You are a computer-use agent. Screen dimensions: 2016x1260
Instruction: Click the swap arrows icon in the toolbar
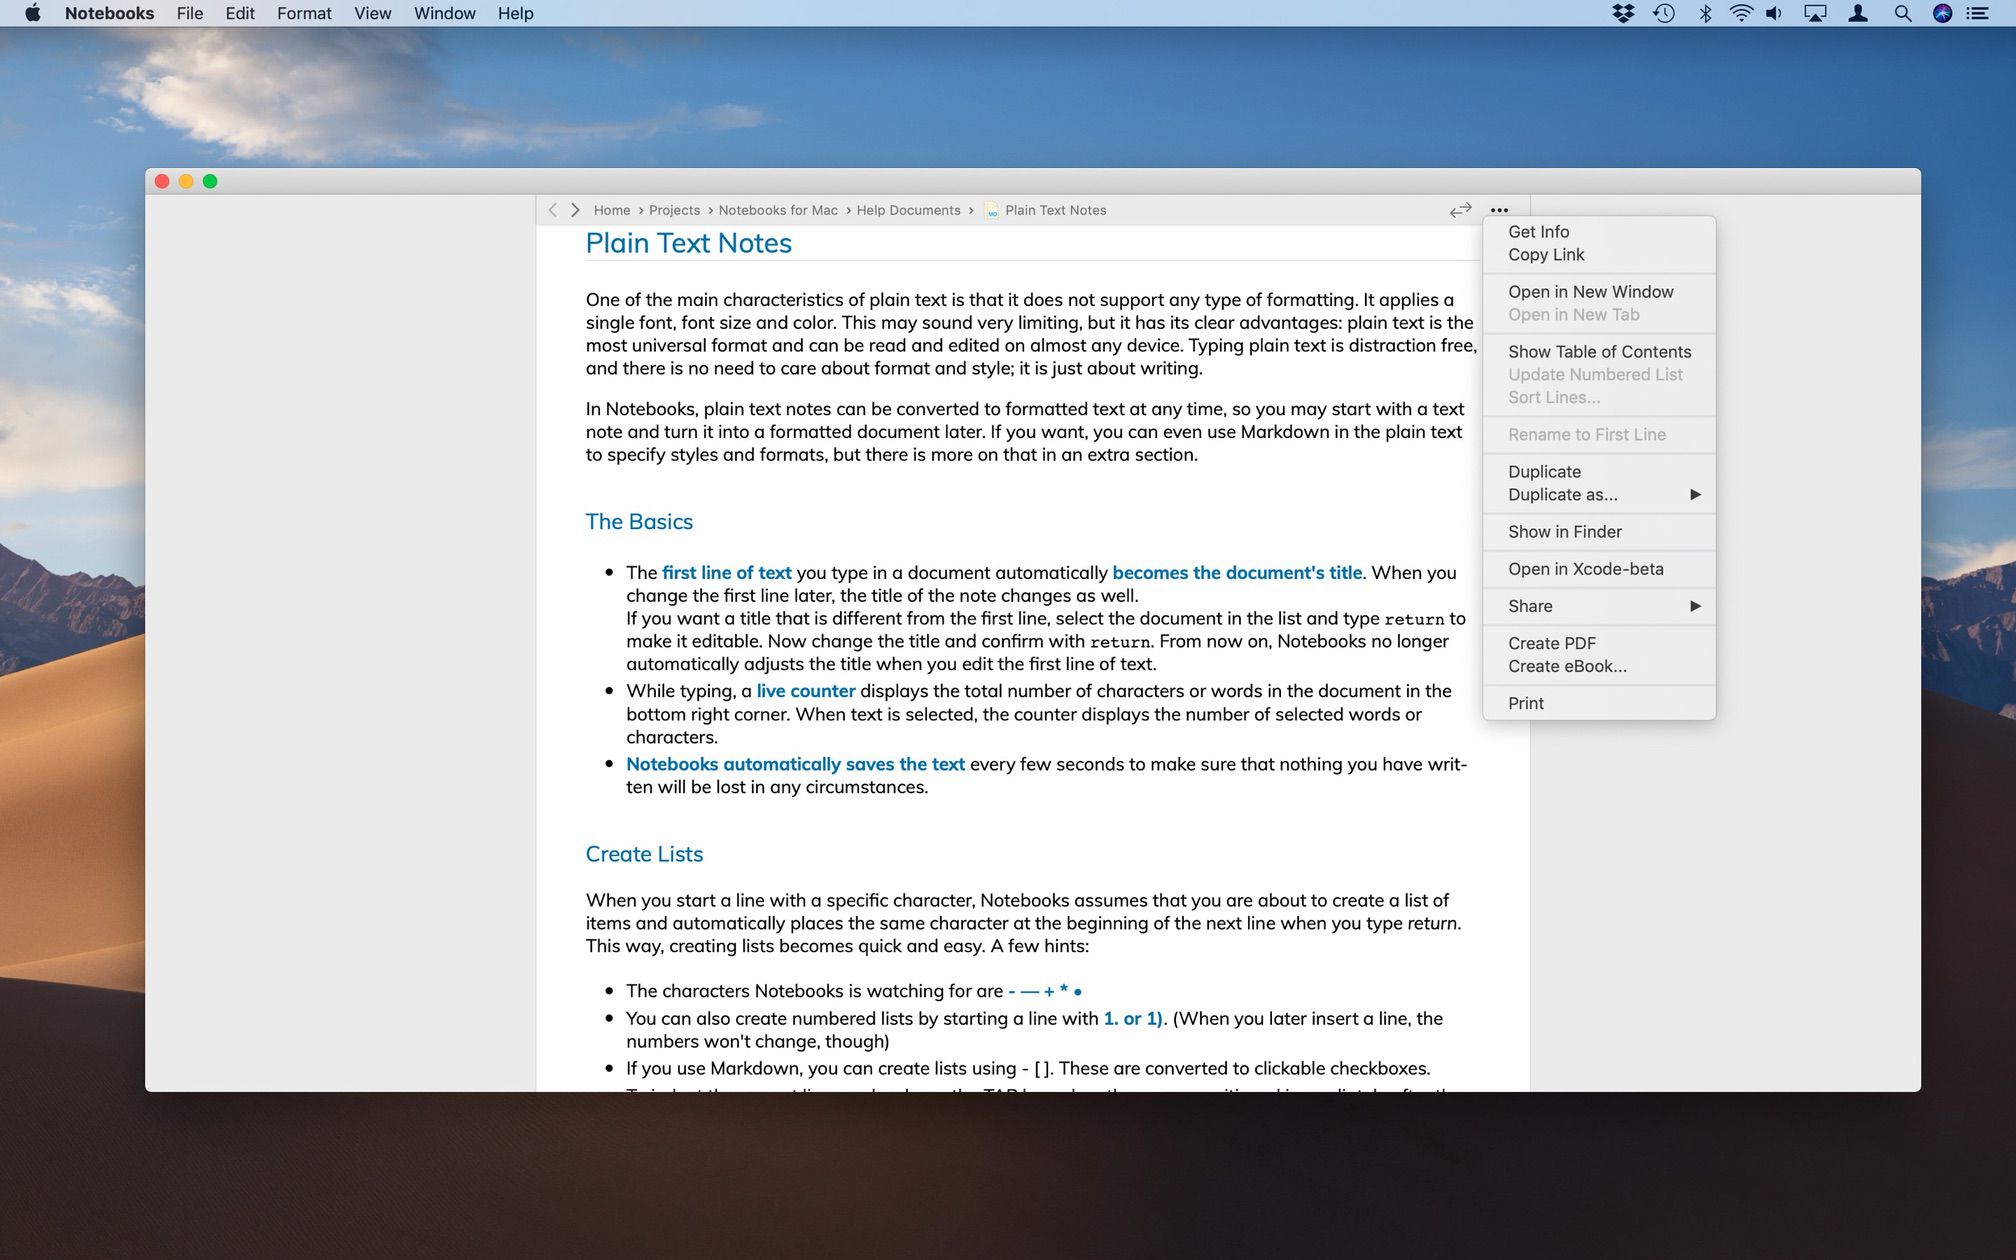1460,210
